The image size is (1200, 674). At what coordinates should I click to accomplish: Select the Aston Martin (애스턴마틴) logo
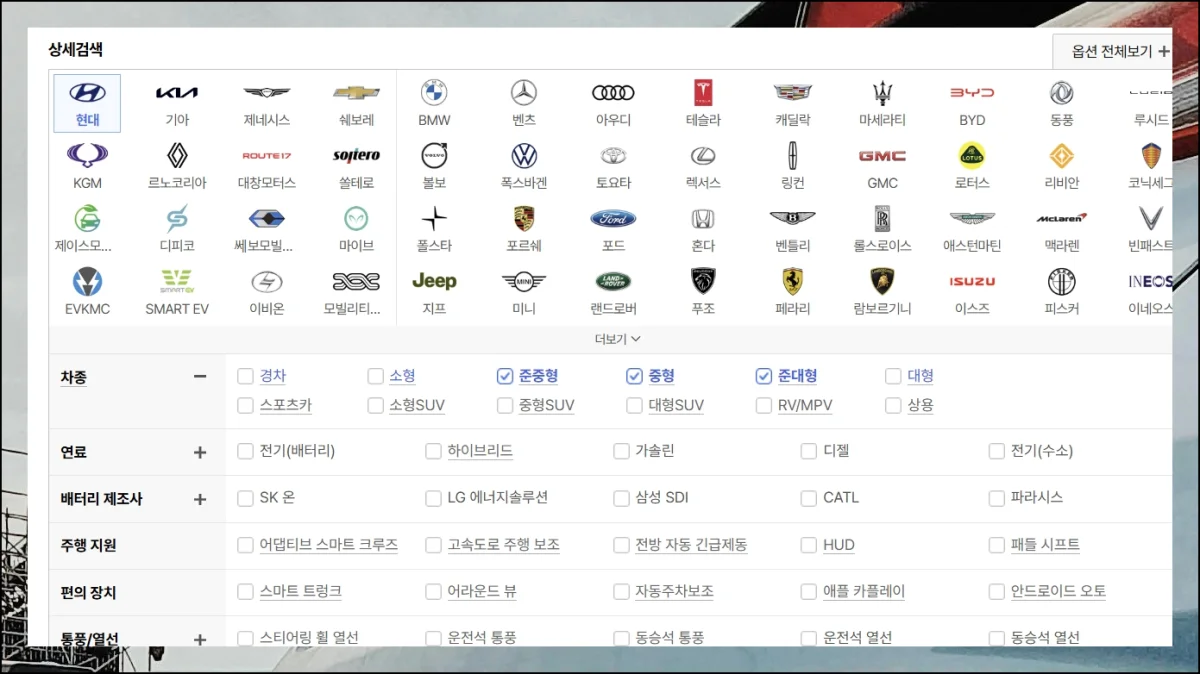(x=972, y=218)
